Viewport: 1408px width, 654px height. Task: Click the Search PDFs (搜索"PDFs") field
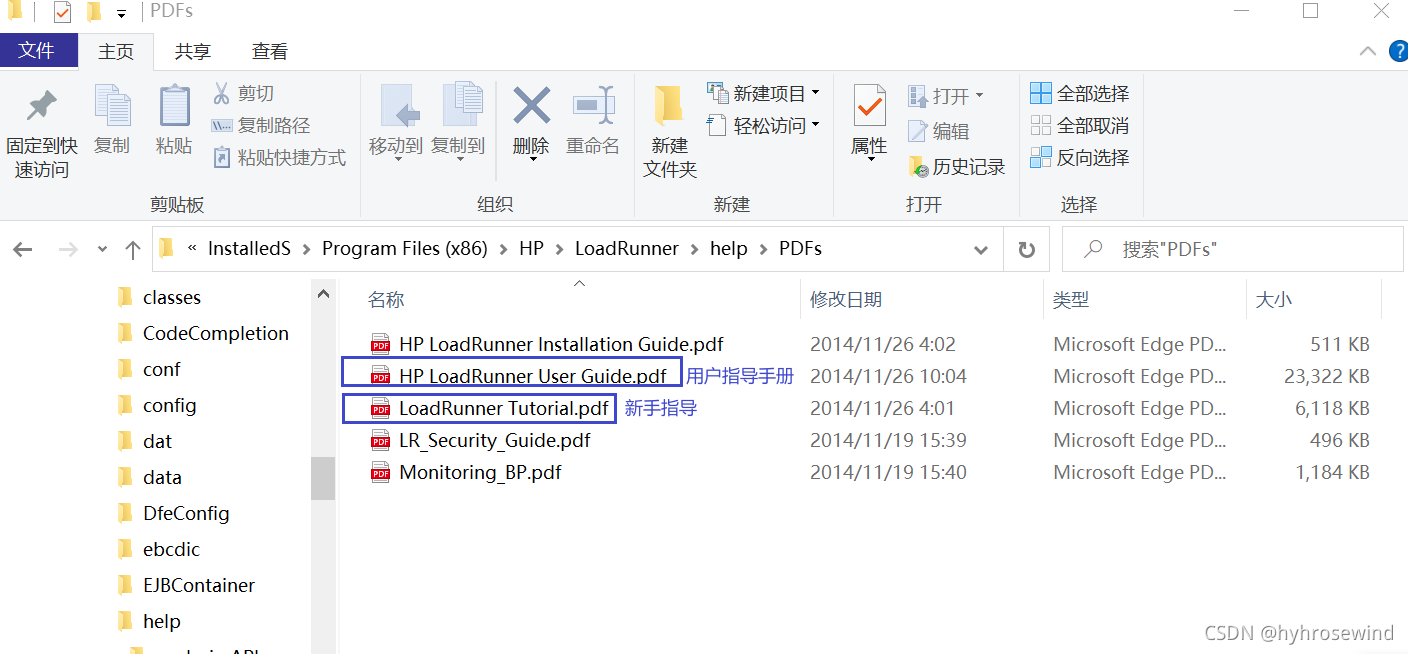[1232, 249]
